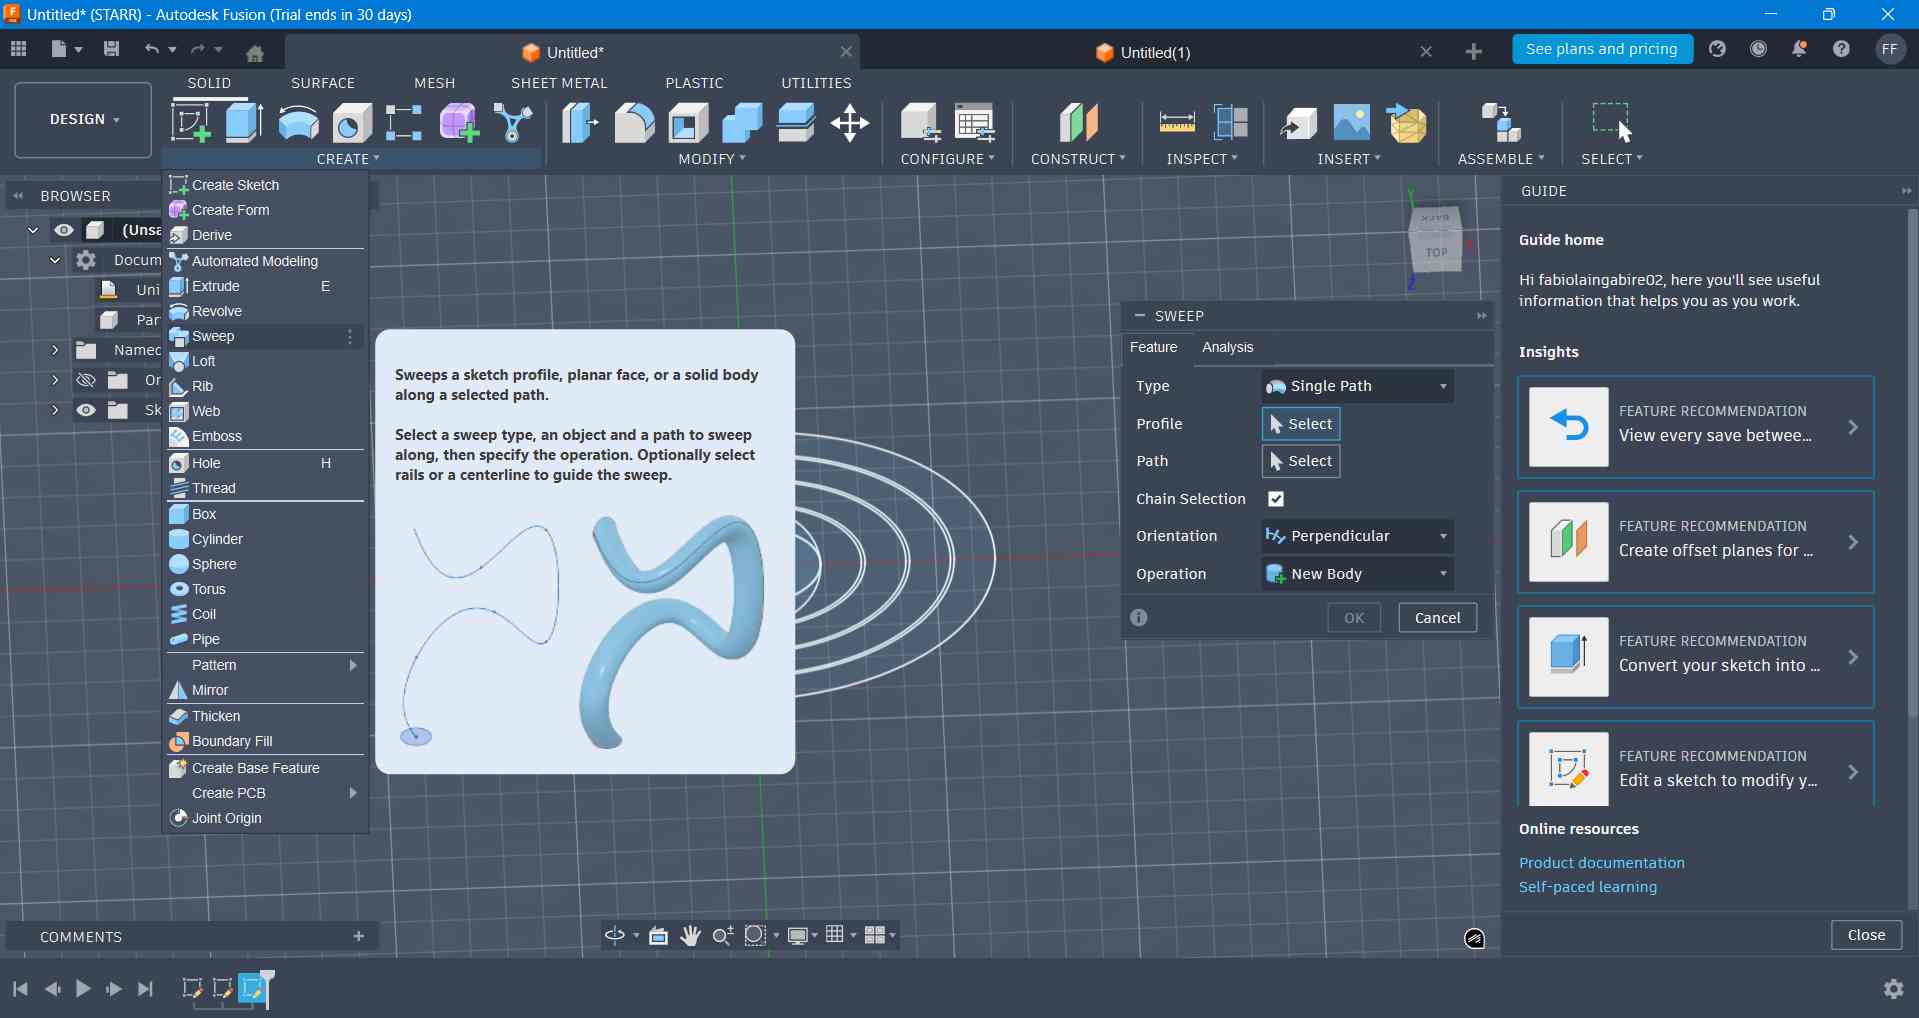Open the Self-paced learning link

click(x=1587, y=887)
